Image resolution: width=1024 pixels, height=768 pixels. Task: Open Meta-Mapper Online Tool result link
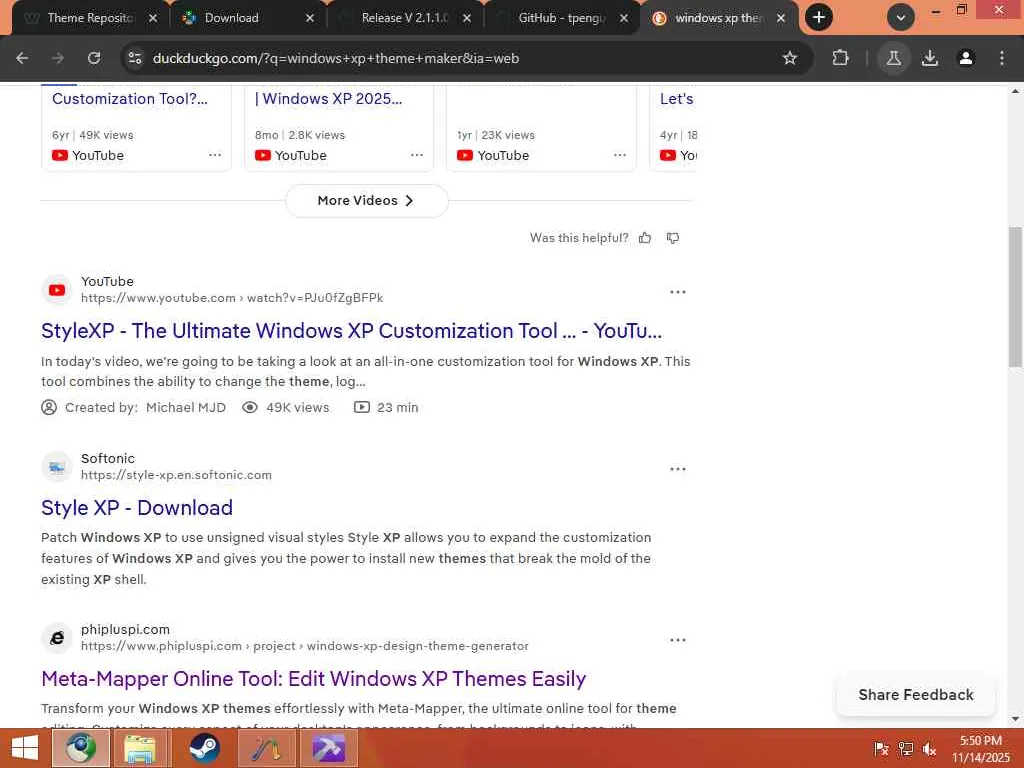point(313,679)
